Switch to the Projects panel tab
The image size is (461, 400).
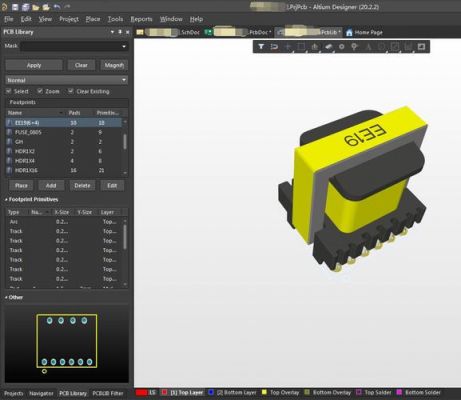[x=14, y=394]
